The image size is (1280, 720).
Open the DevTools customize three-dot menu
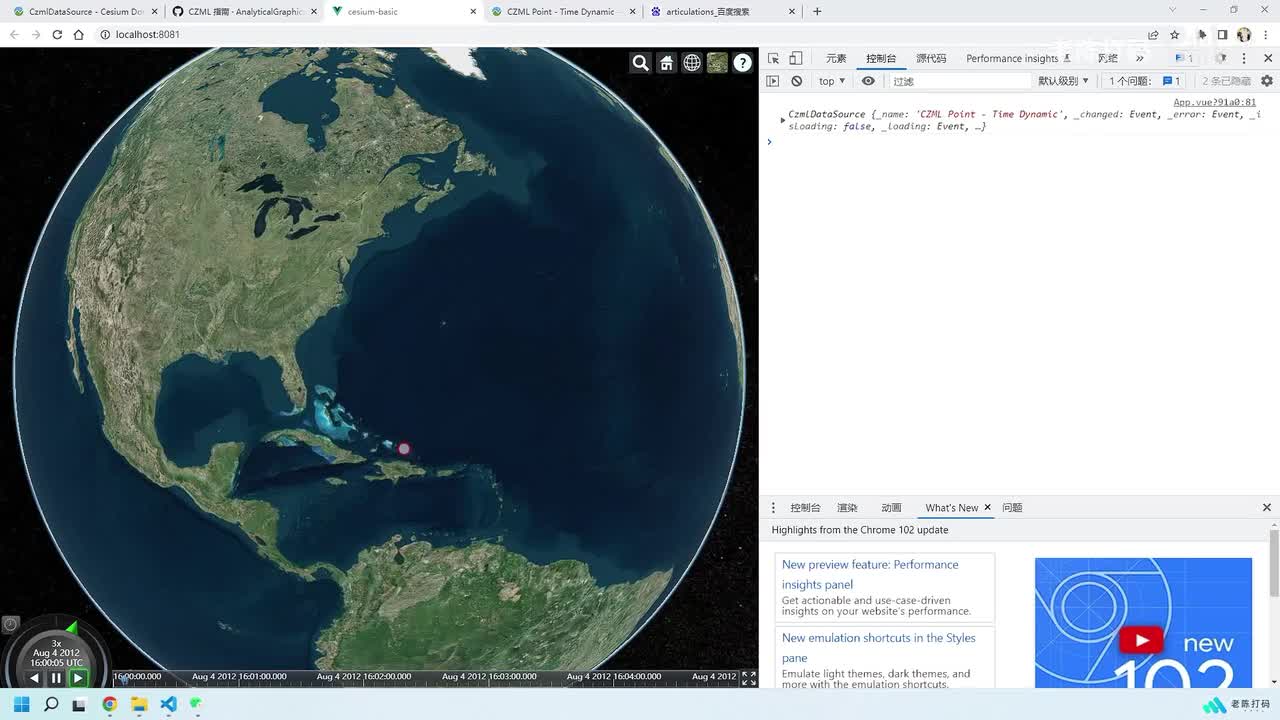[1244, 58]
